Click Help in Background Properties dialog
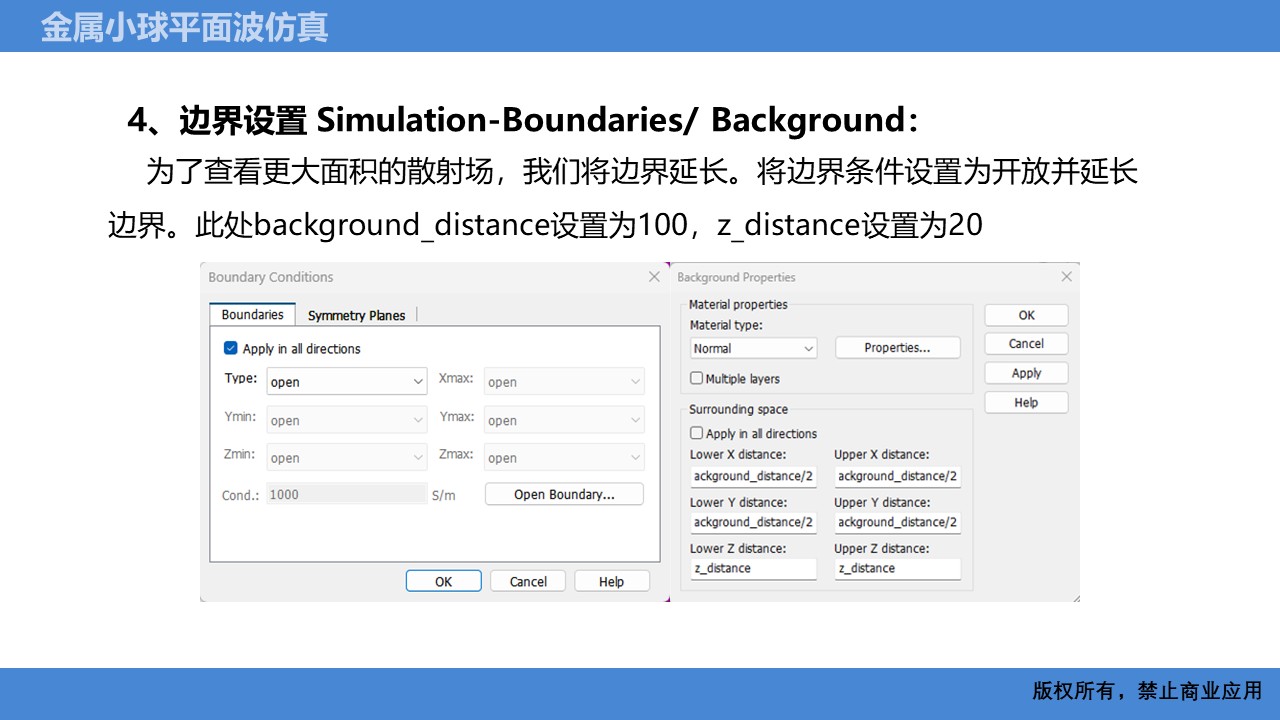The width and height of the screenshot is (1280, 720). (1026, 403)
